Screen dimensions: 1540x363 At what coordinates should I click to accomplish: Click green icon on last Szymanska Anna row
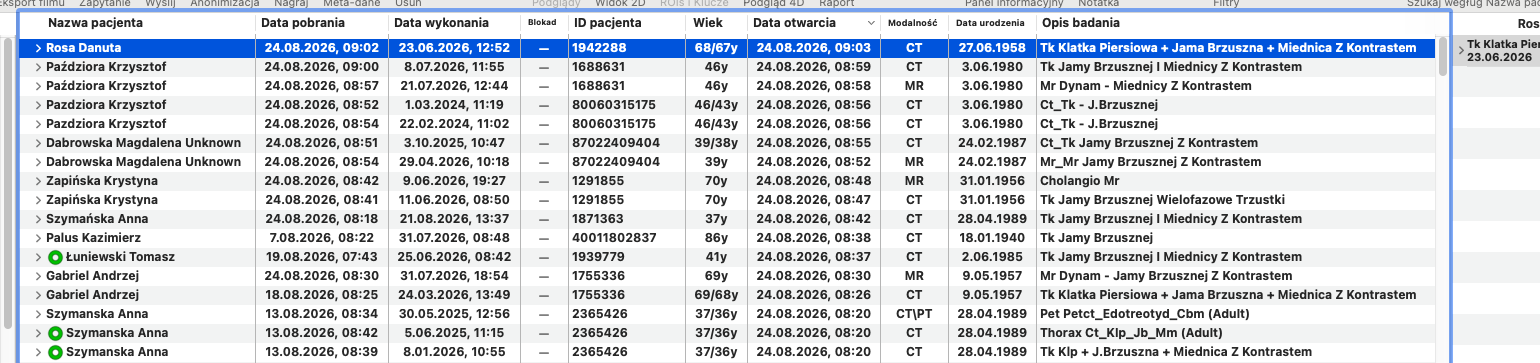(x=55, y=352)
